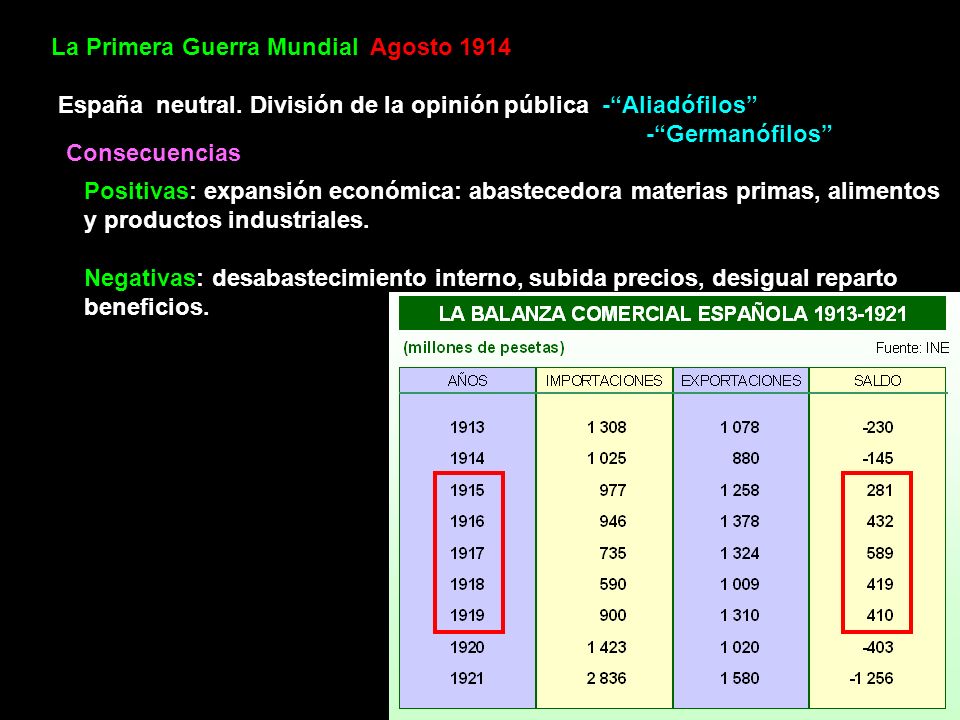Viewport: 960px width, 720px height.
Task: Click balance value '-403'
Action: coord(877,647)
